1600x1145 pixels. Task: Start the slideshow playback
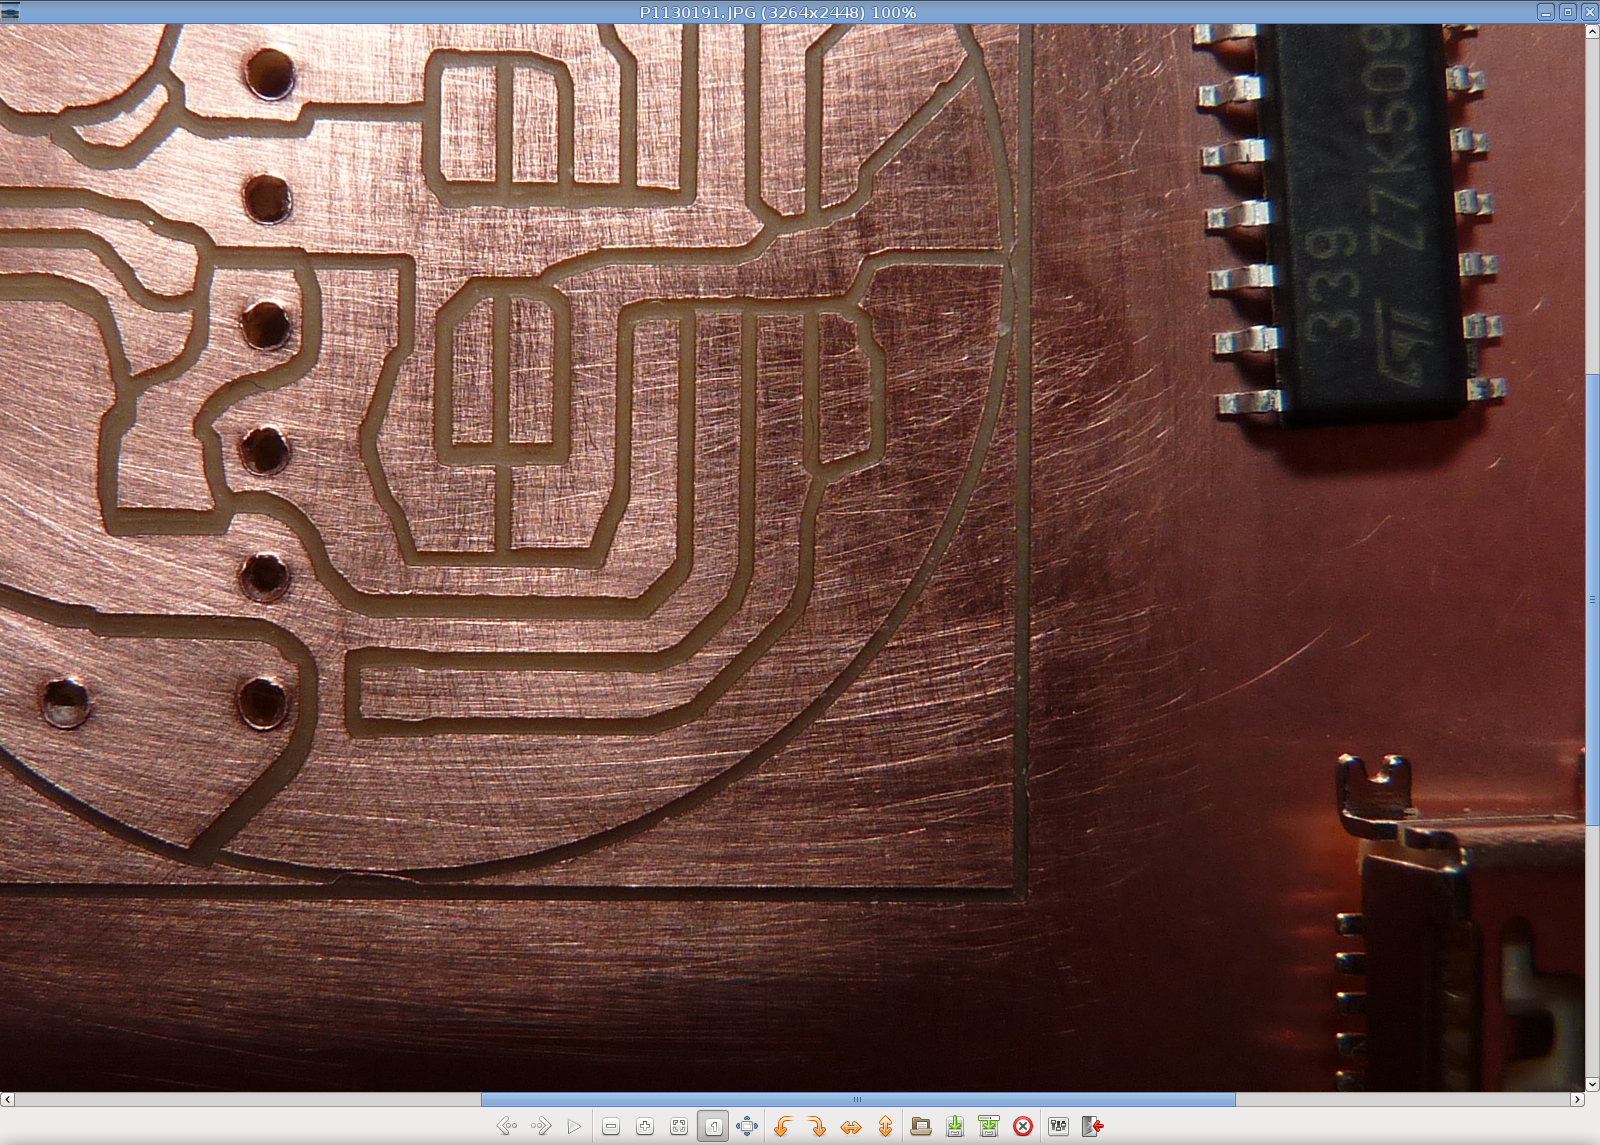coord(574,1127)
